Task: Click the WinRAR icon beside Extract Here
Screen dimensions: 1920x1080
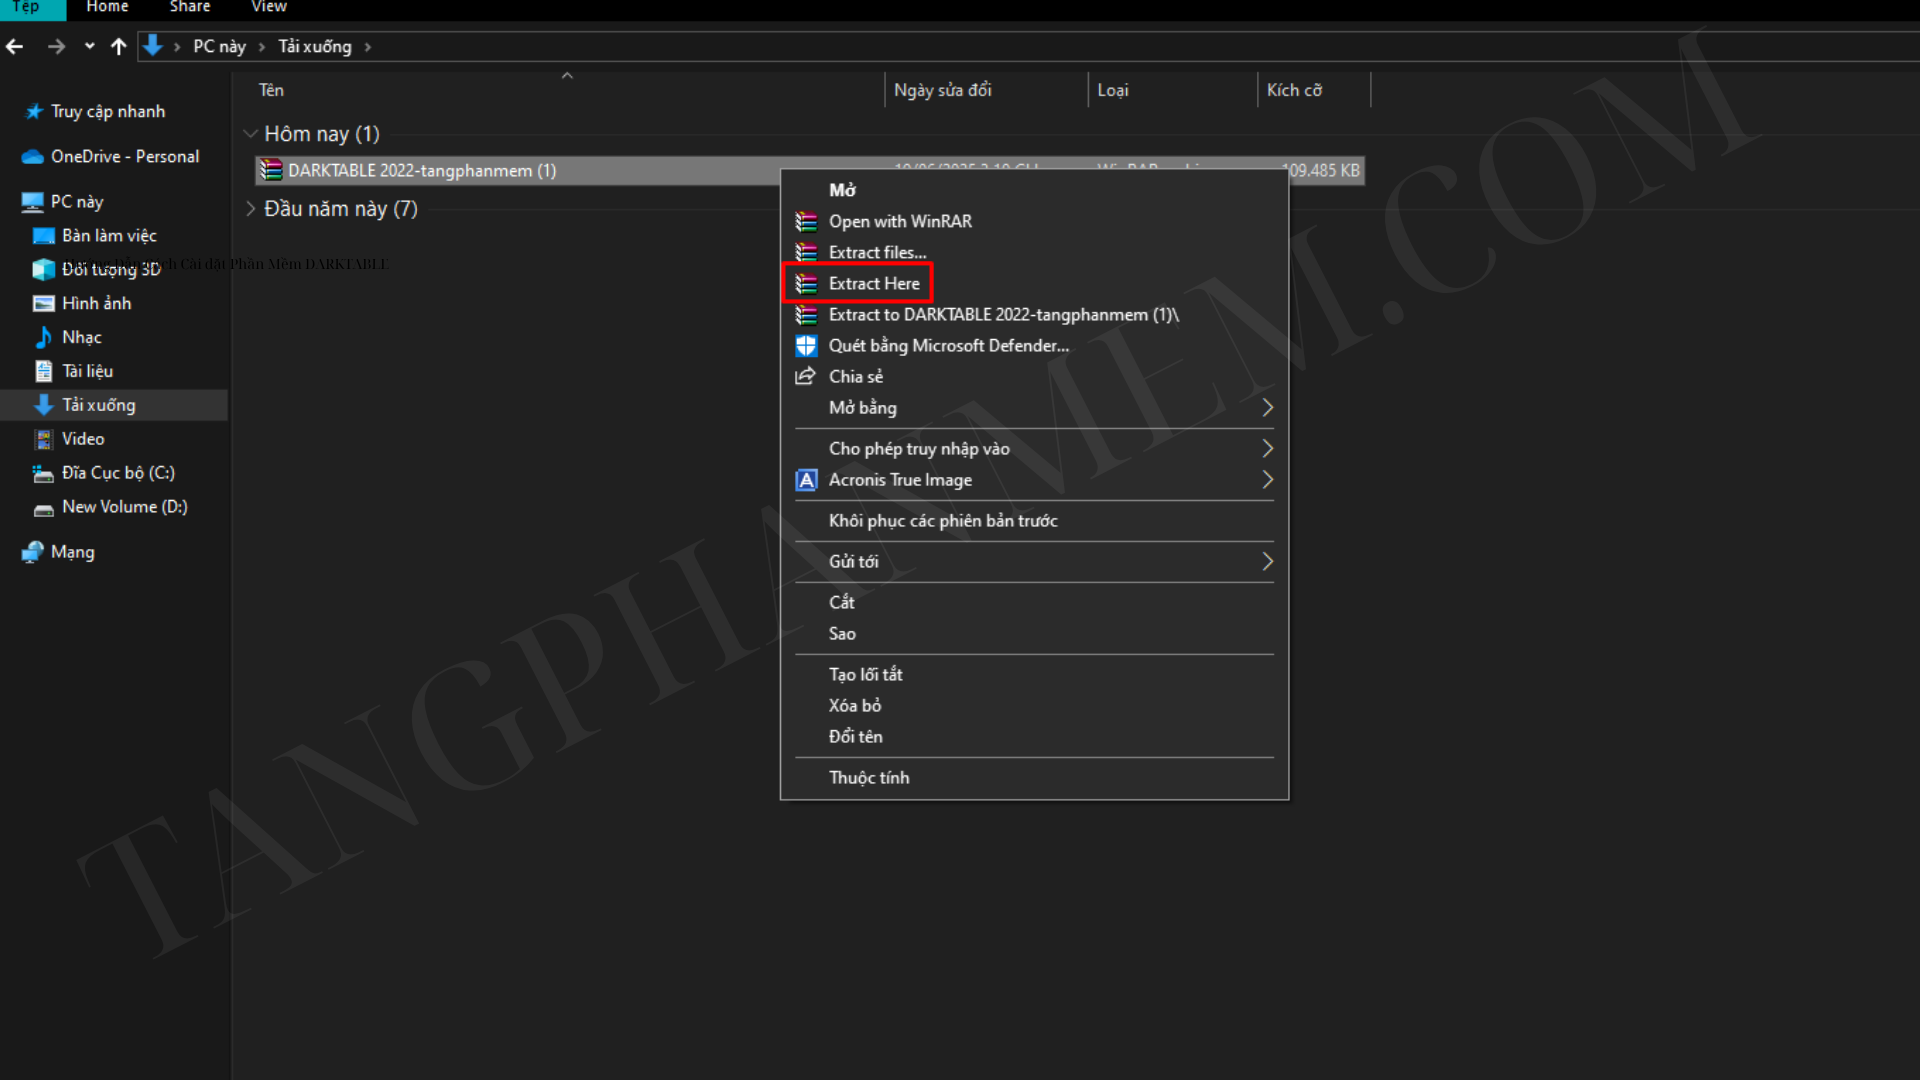Action: pos(806,284)
